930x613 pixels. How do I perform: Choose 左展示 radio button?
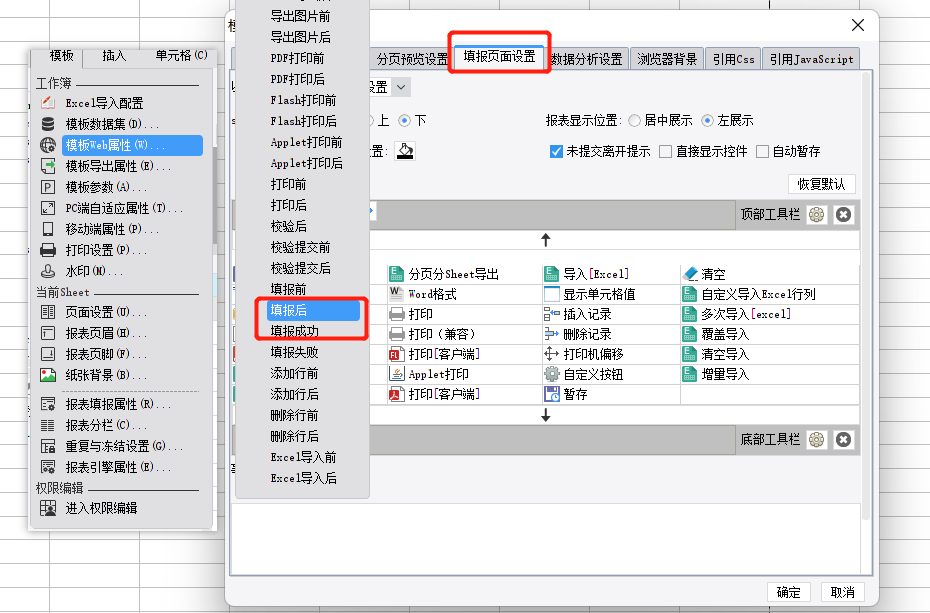point(707,121)
